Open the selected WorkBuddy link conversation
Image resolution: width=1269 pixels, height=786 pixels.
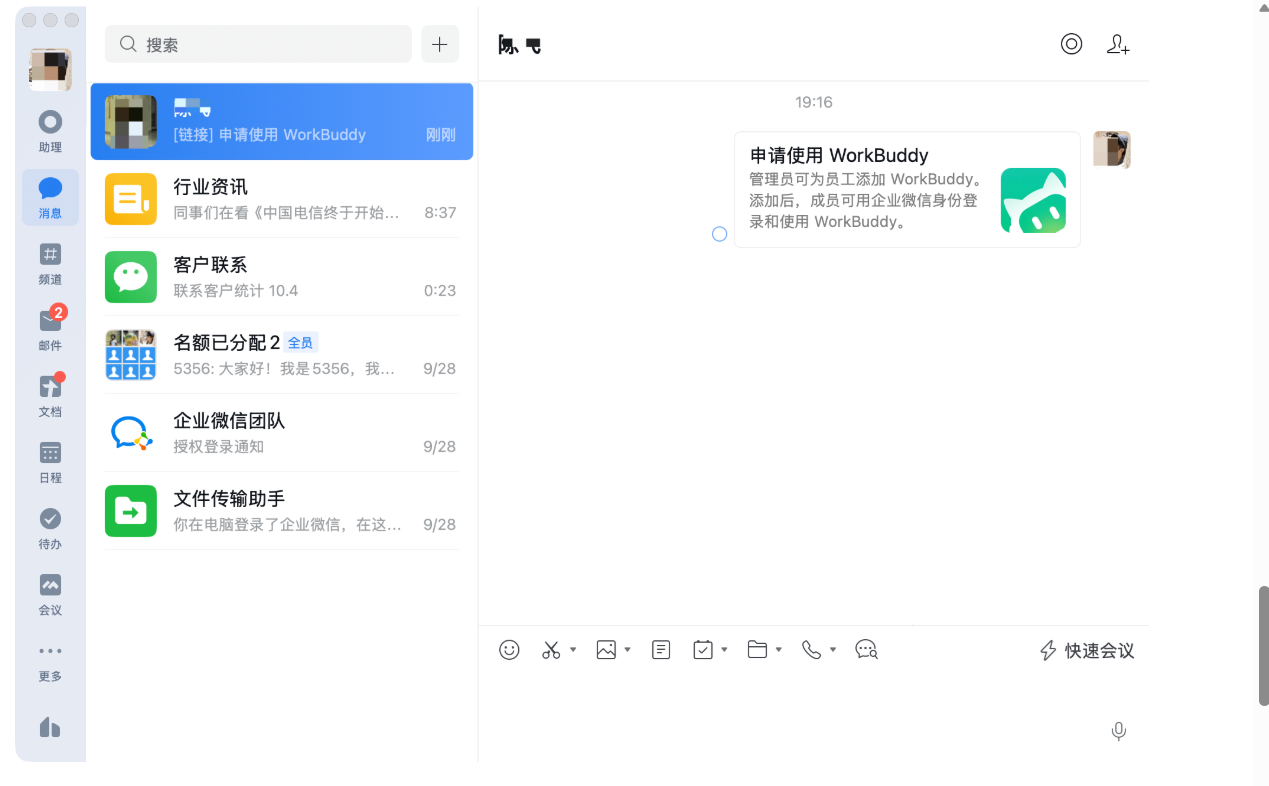[x=282, y=121]
